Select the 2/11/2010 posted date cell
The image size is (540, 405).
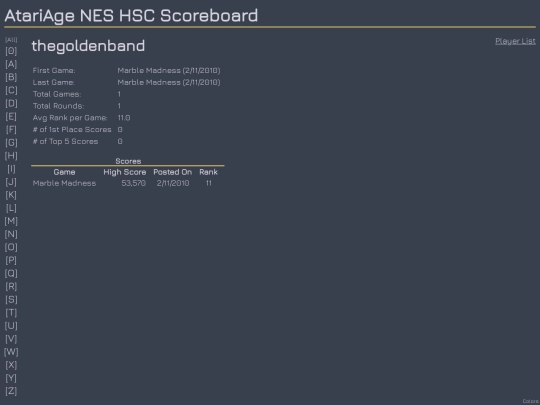coord(173,183)
